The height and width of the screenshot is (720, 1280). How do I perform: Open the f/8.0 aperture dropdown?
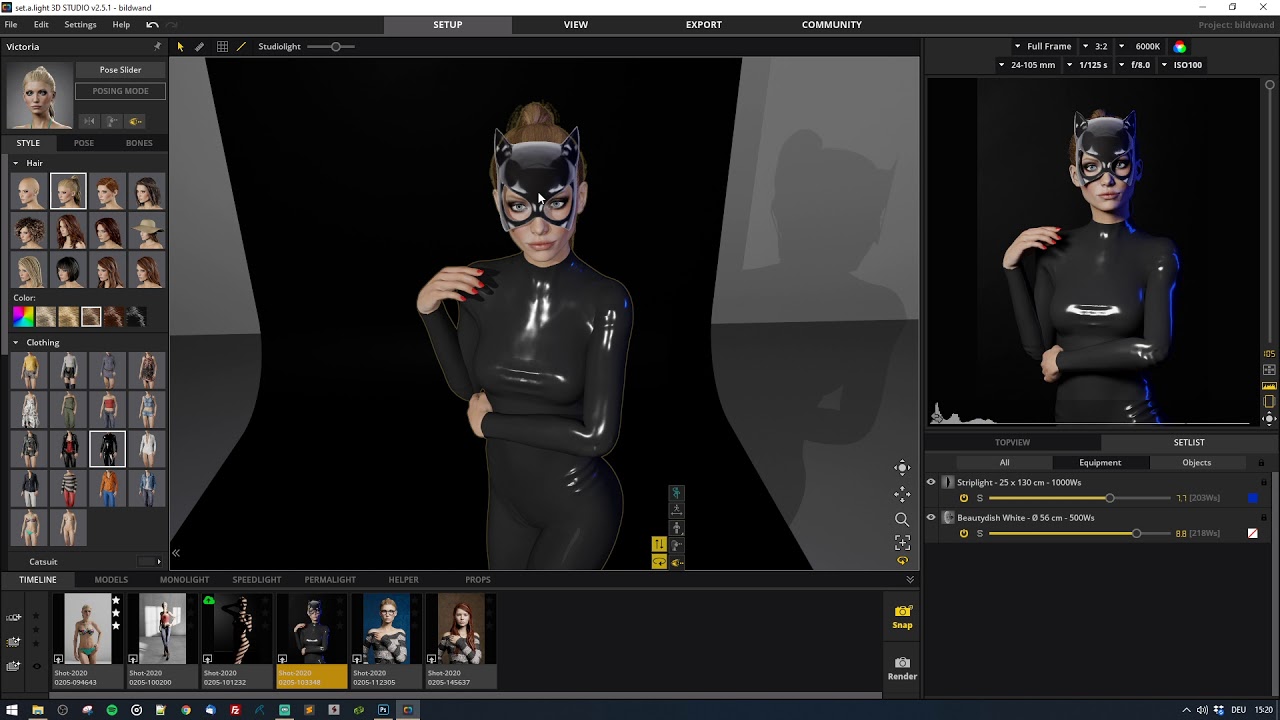[1135, 65]
